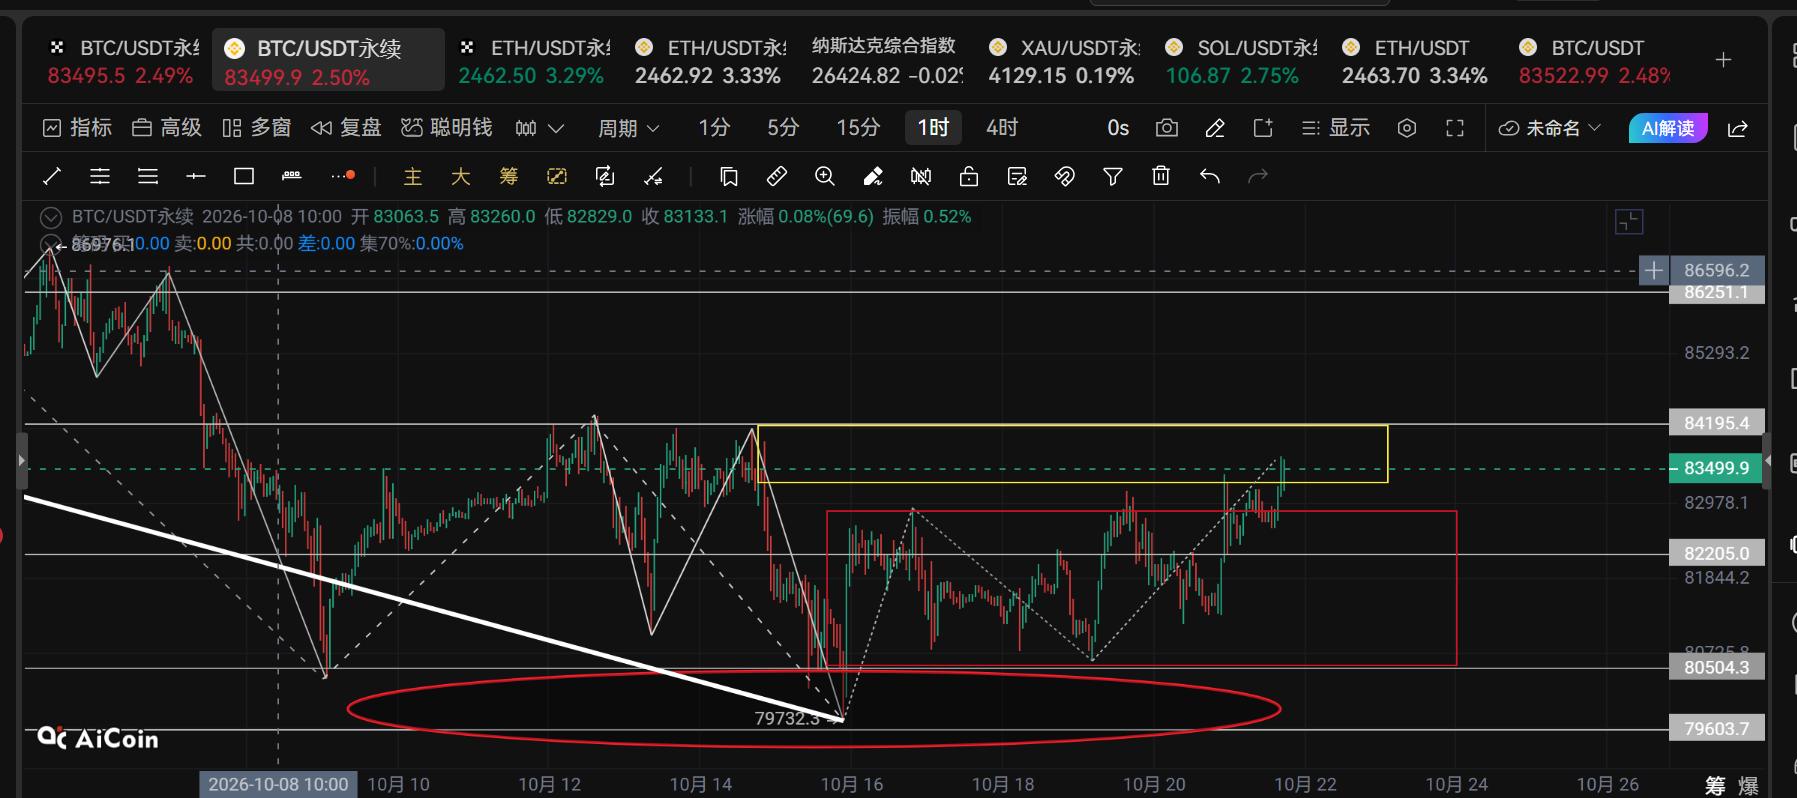Select the 4时 timeframe
This screenshot has height=798, width=1797.
coord(1002,128)
